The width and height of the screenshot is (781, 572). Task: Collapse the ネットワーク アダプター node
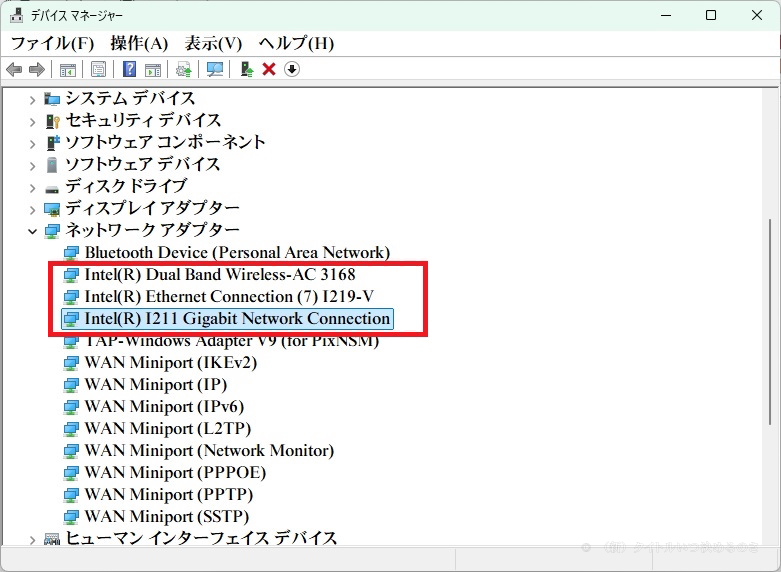point(32,231)
